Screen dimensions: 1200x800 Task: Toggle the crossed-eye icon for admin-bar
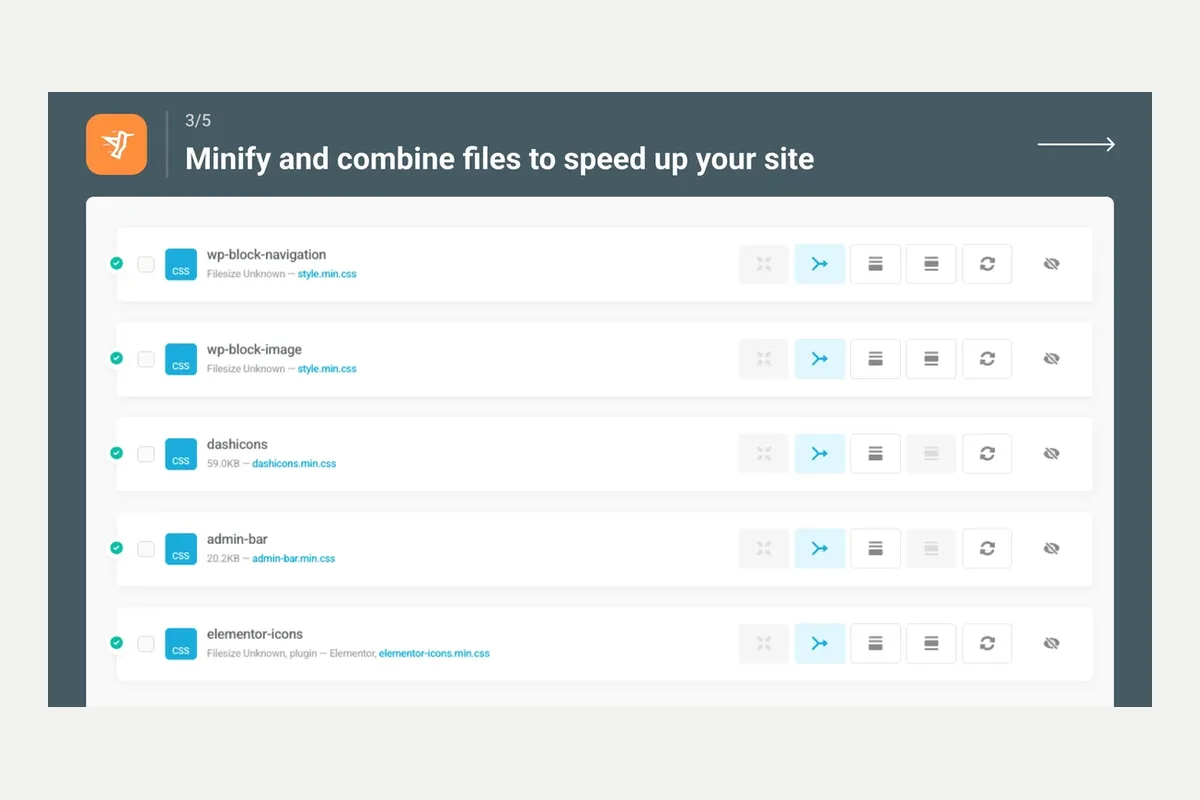(1051, 549)
